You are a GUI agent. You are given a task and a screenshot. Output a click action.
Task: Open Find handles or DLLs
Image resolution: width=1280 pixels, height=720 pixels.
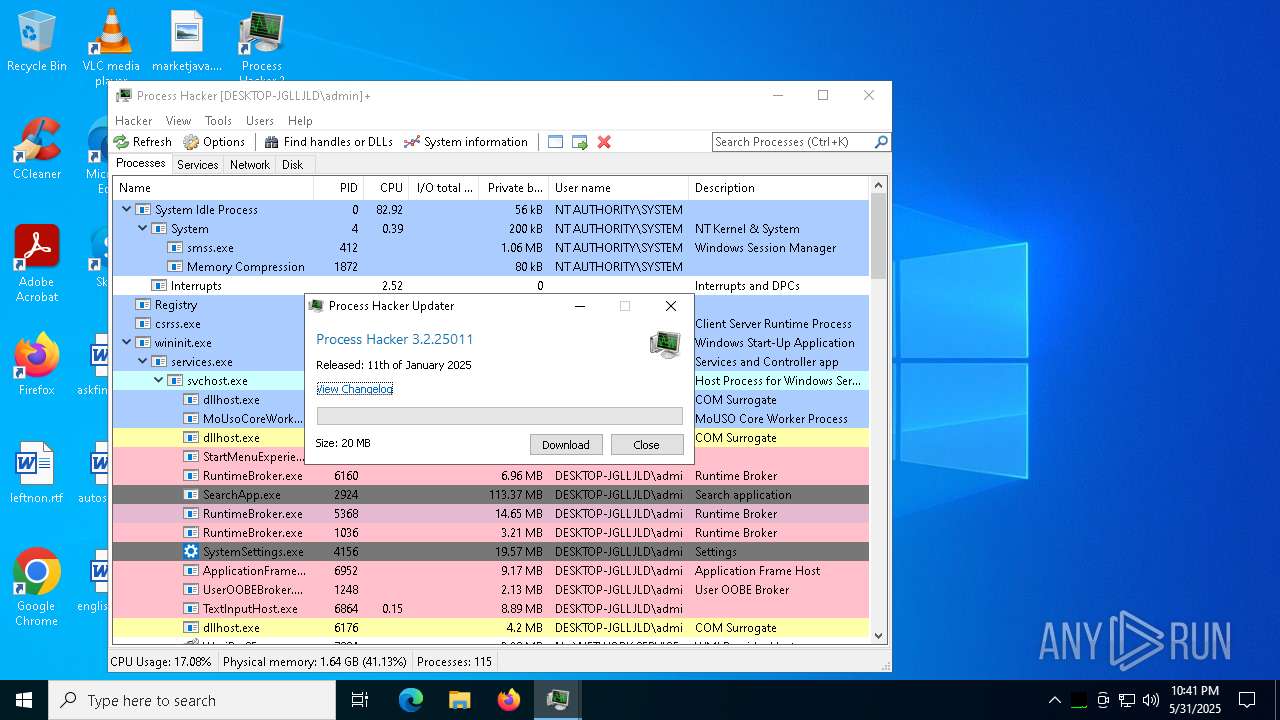pos(328,142)
